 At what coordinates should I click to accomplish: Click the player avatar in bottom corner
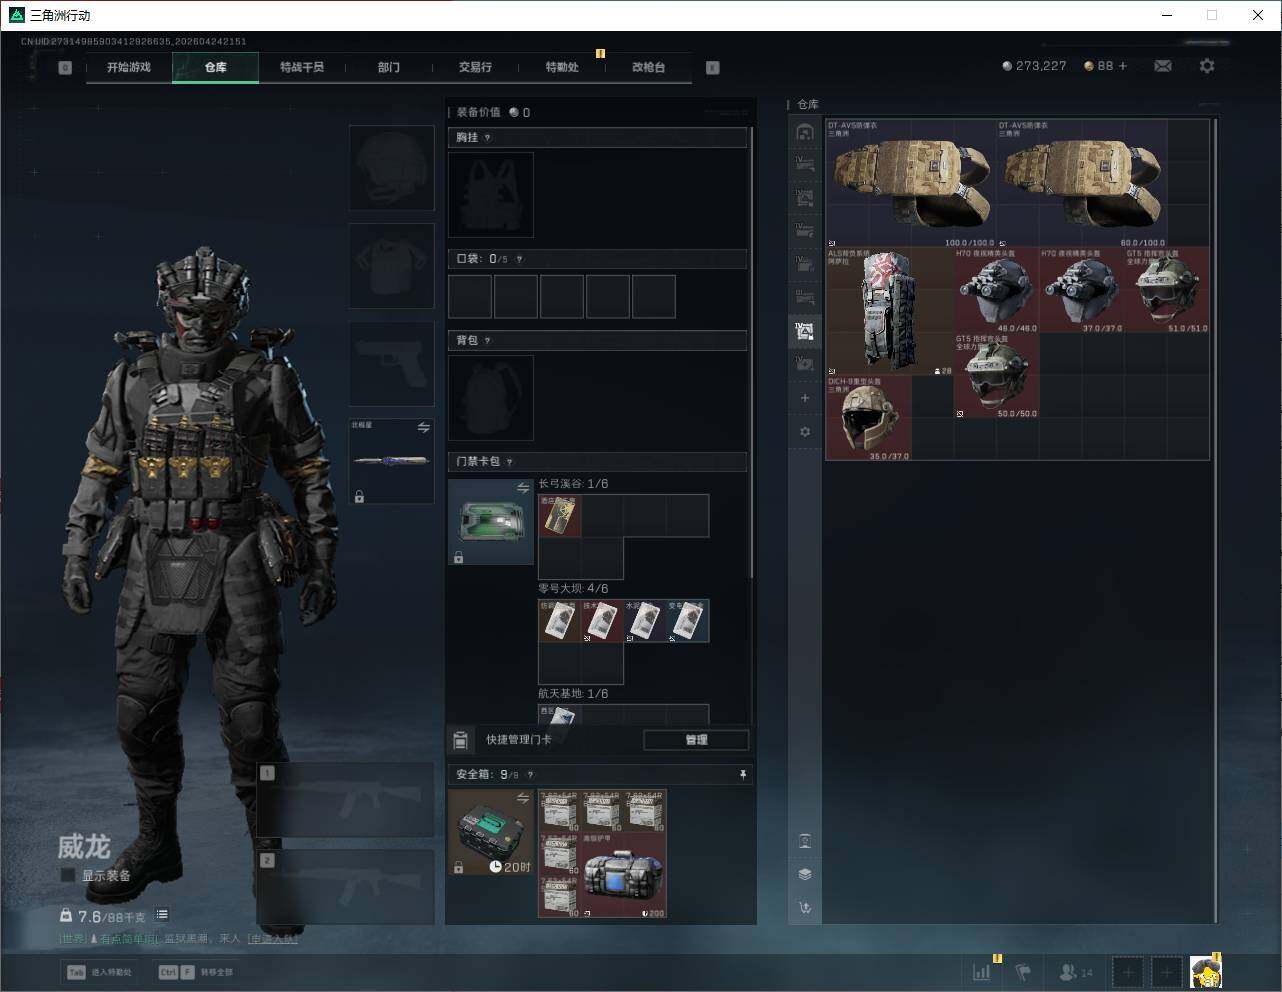coord(1205,972)
